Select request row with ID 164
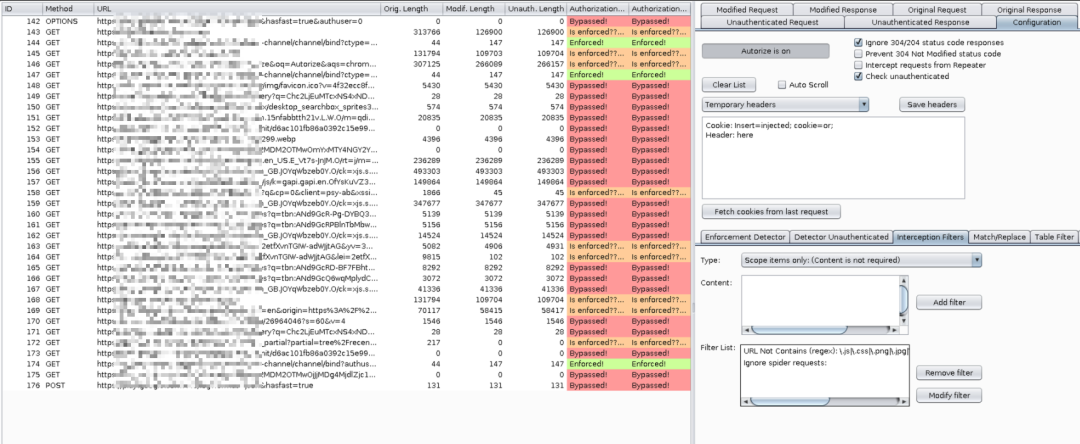This screenshot has height=444, width=1080. (x=346, y=257)
